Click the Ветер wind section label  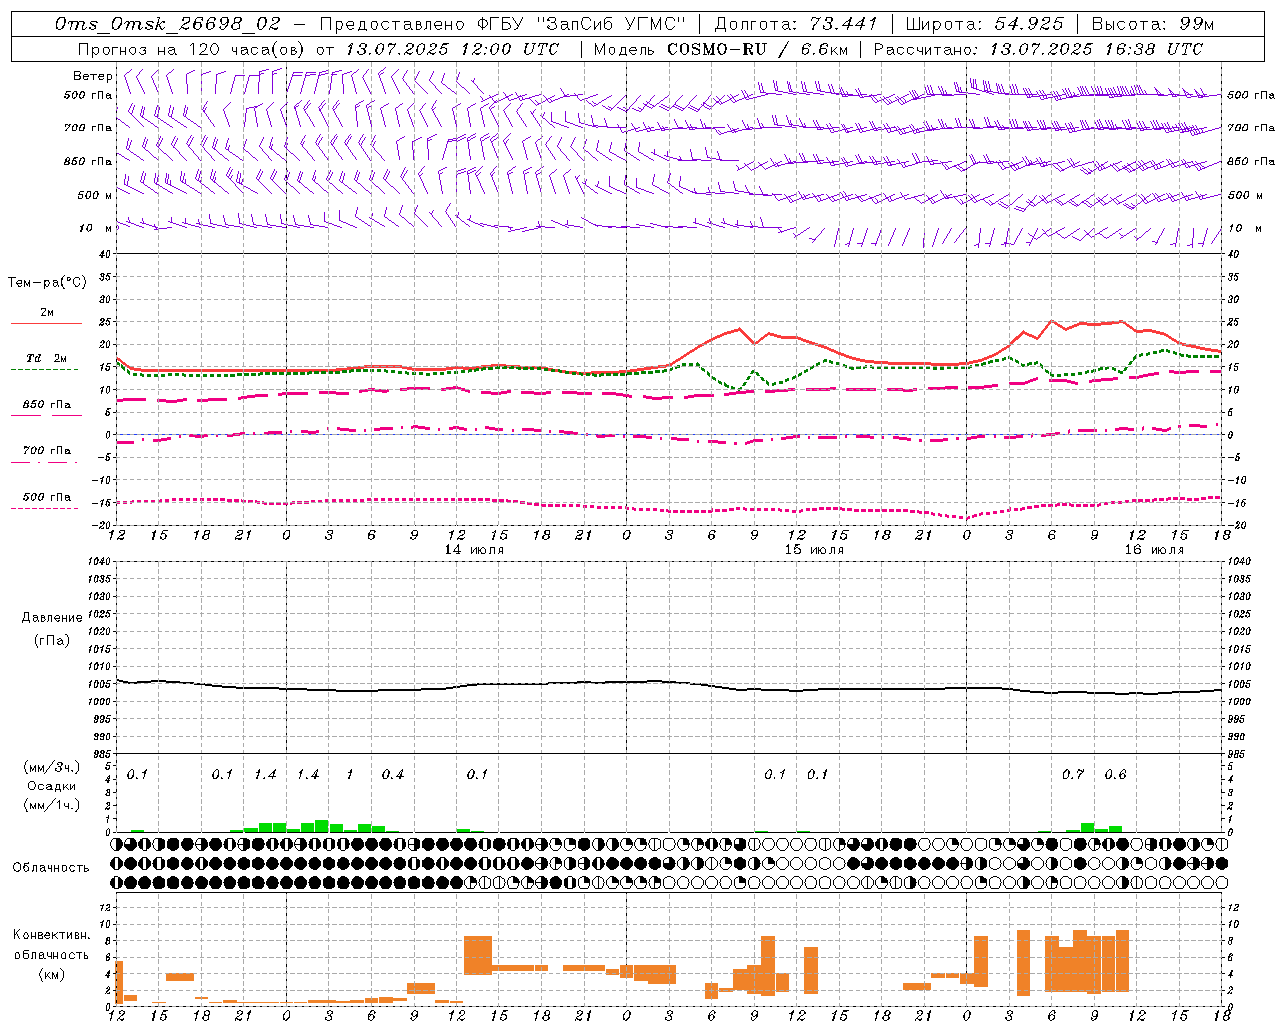pyautogui.click(x=93, y=76)
